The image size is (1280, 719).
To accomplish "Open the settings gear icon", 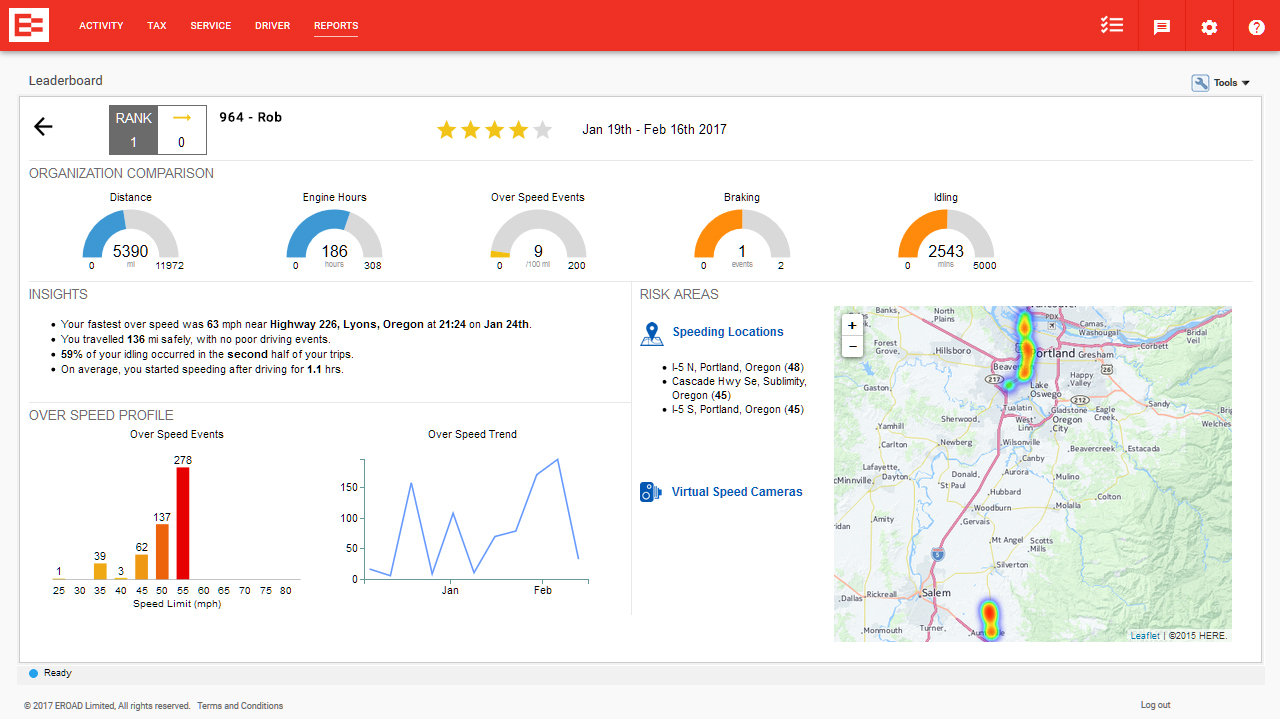I will 1209,27.
